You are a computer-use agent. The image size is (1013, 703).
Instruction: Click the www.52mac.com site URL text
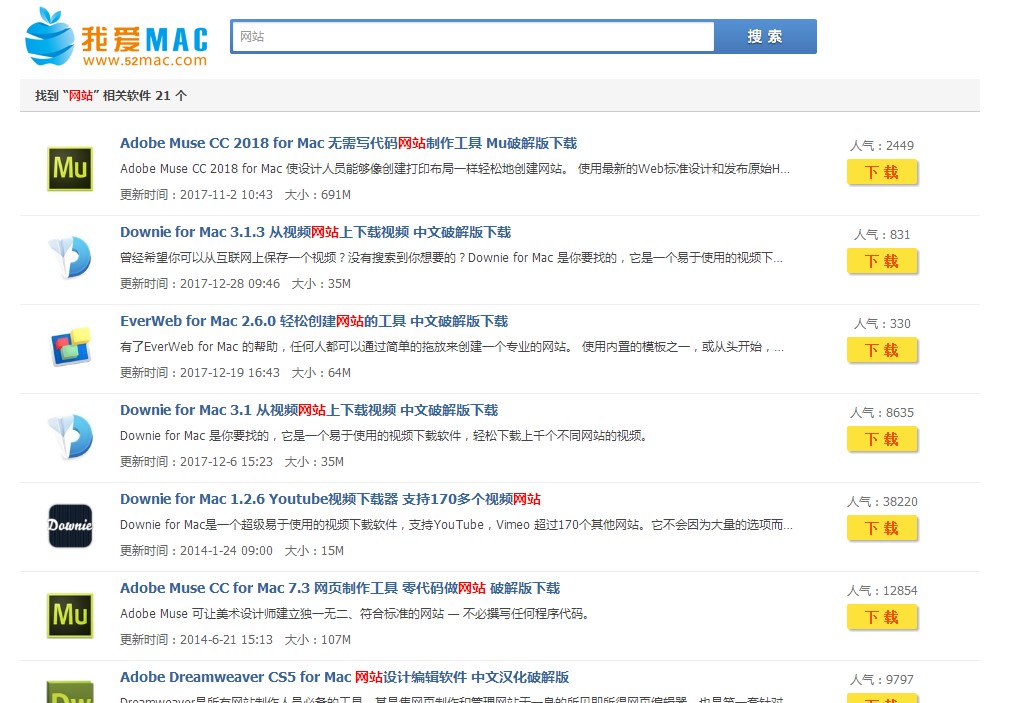point(145,61)
